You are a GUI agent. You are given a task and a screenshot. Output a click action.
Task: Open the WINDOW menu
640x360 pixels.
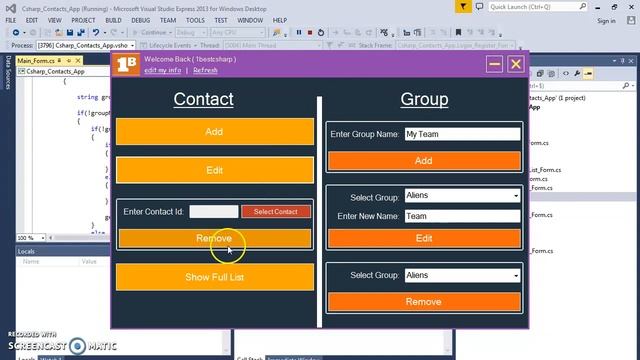(250, 20)
